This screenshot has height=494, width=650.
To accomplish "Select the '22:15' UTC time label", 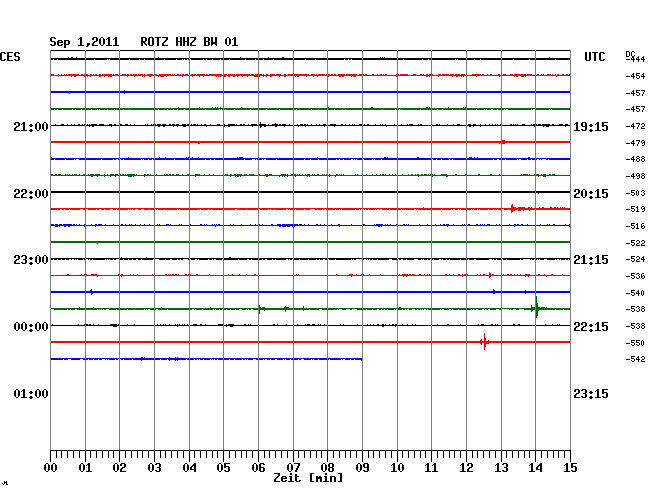I will point(591,327).
